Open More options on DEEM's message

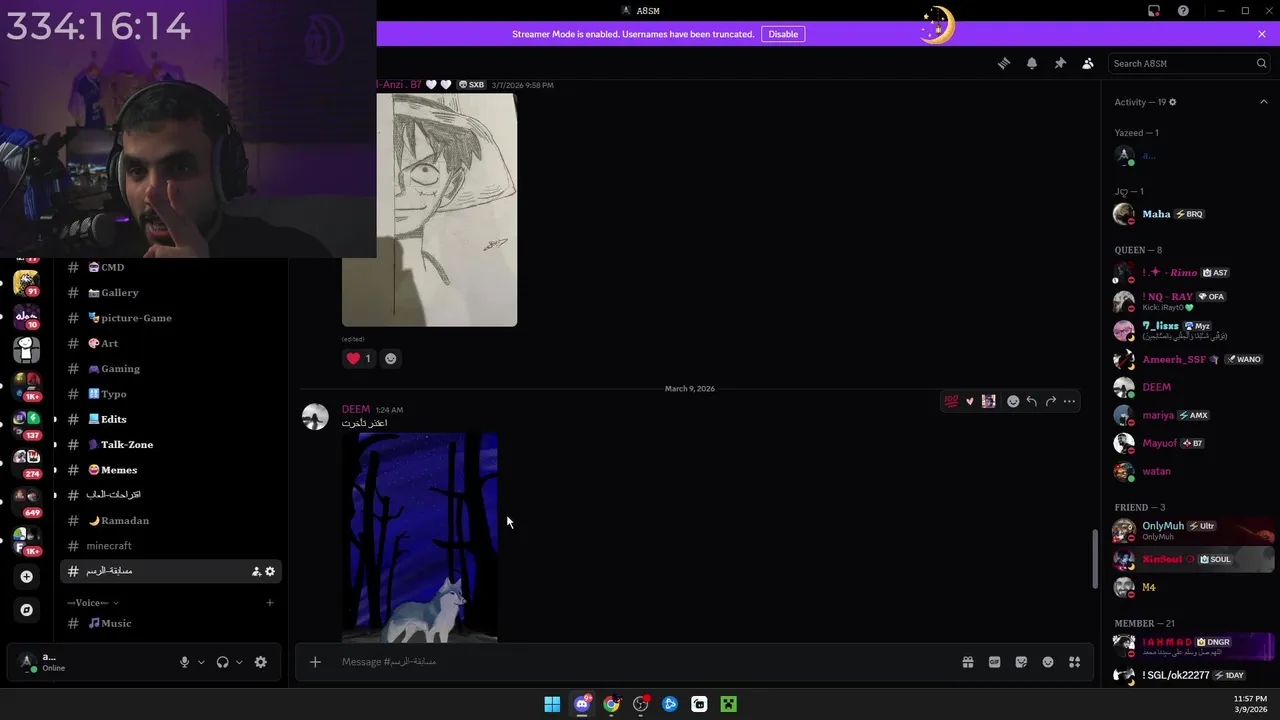1069,401
